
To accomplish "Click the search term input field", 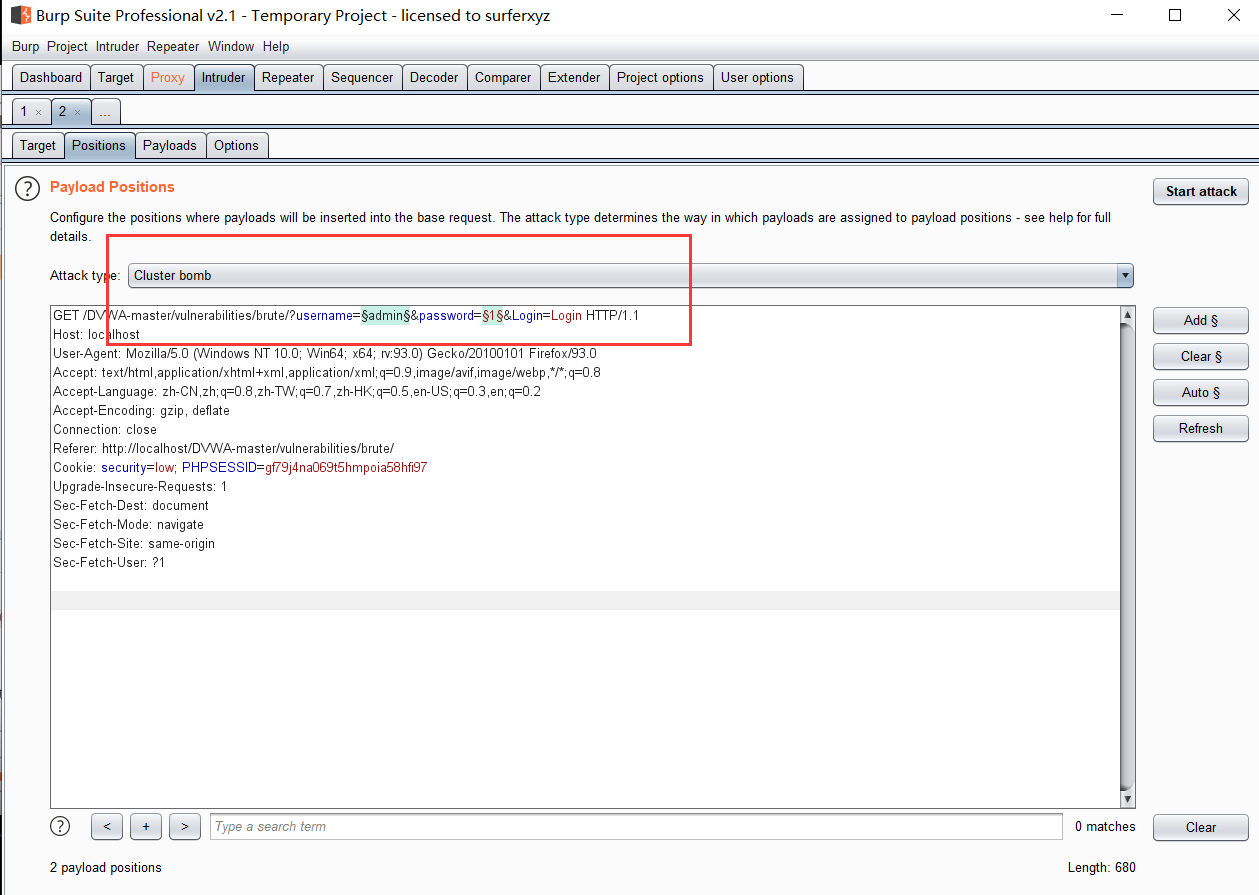I will (x=636, y=827).
